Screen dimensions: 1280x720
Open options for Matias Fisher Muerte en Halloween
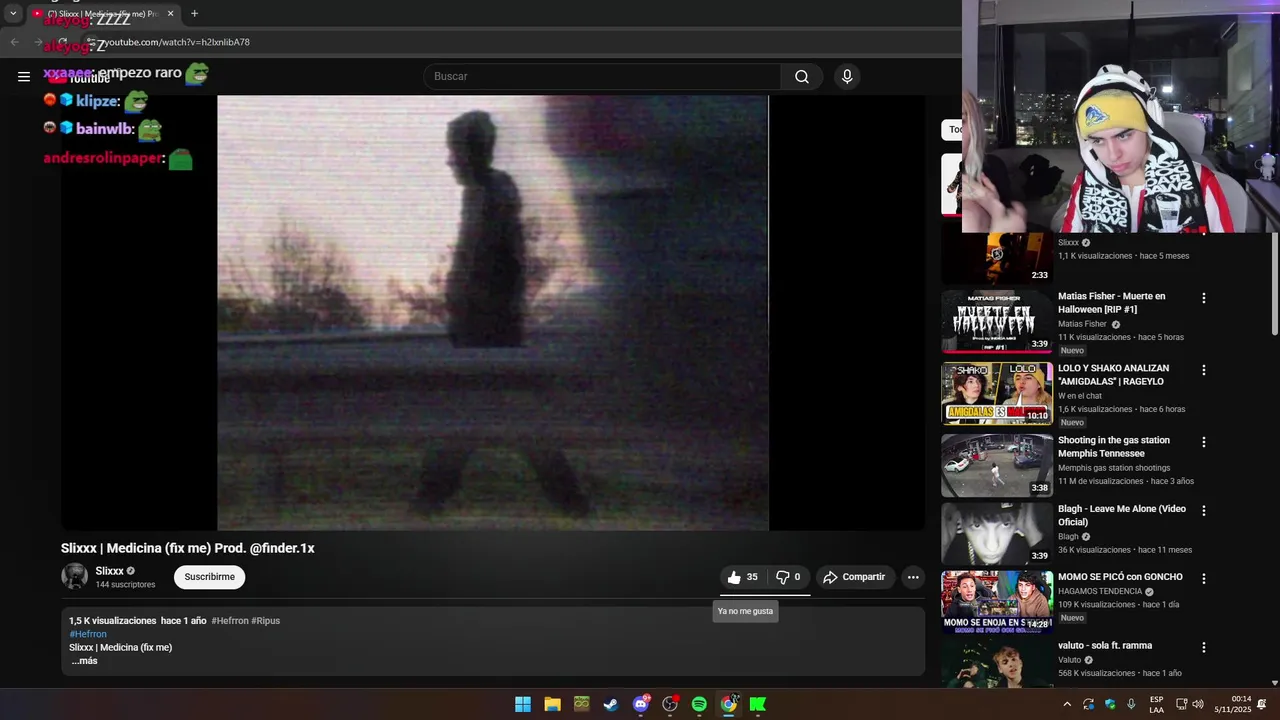click(1204, 298)
